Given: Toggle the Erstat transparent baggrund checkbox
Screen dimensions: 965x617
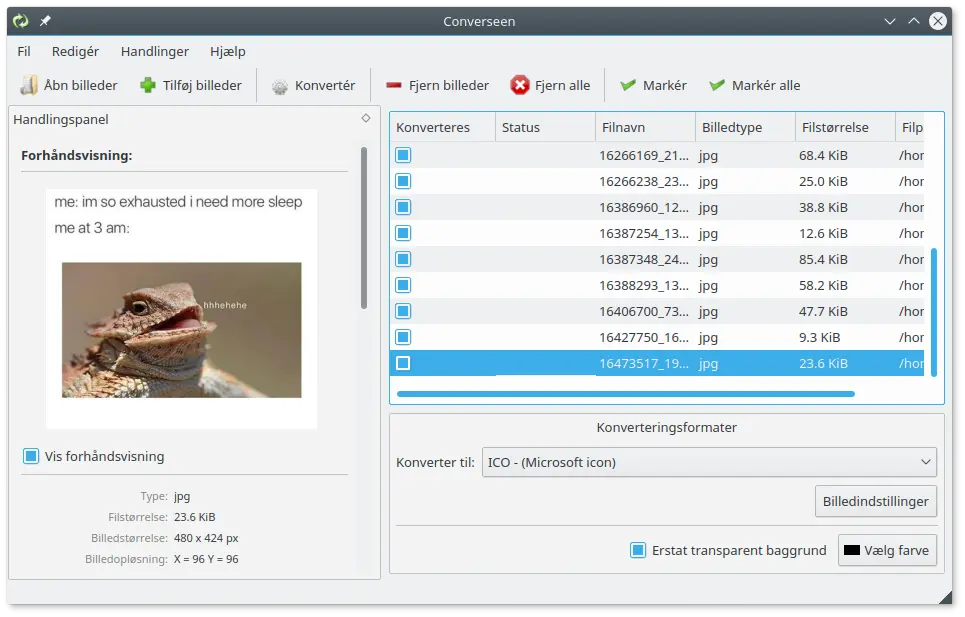Looking at the screenshot, I should click(x=638, y=550).
